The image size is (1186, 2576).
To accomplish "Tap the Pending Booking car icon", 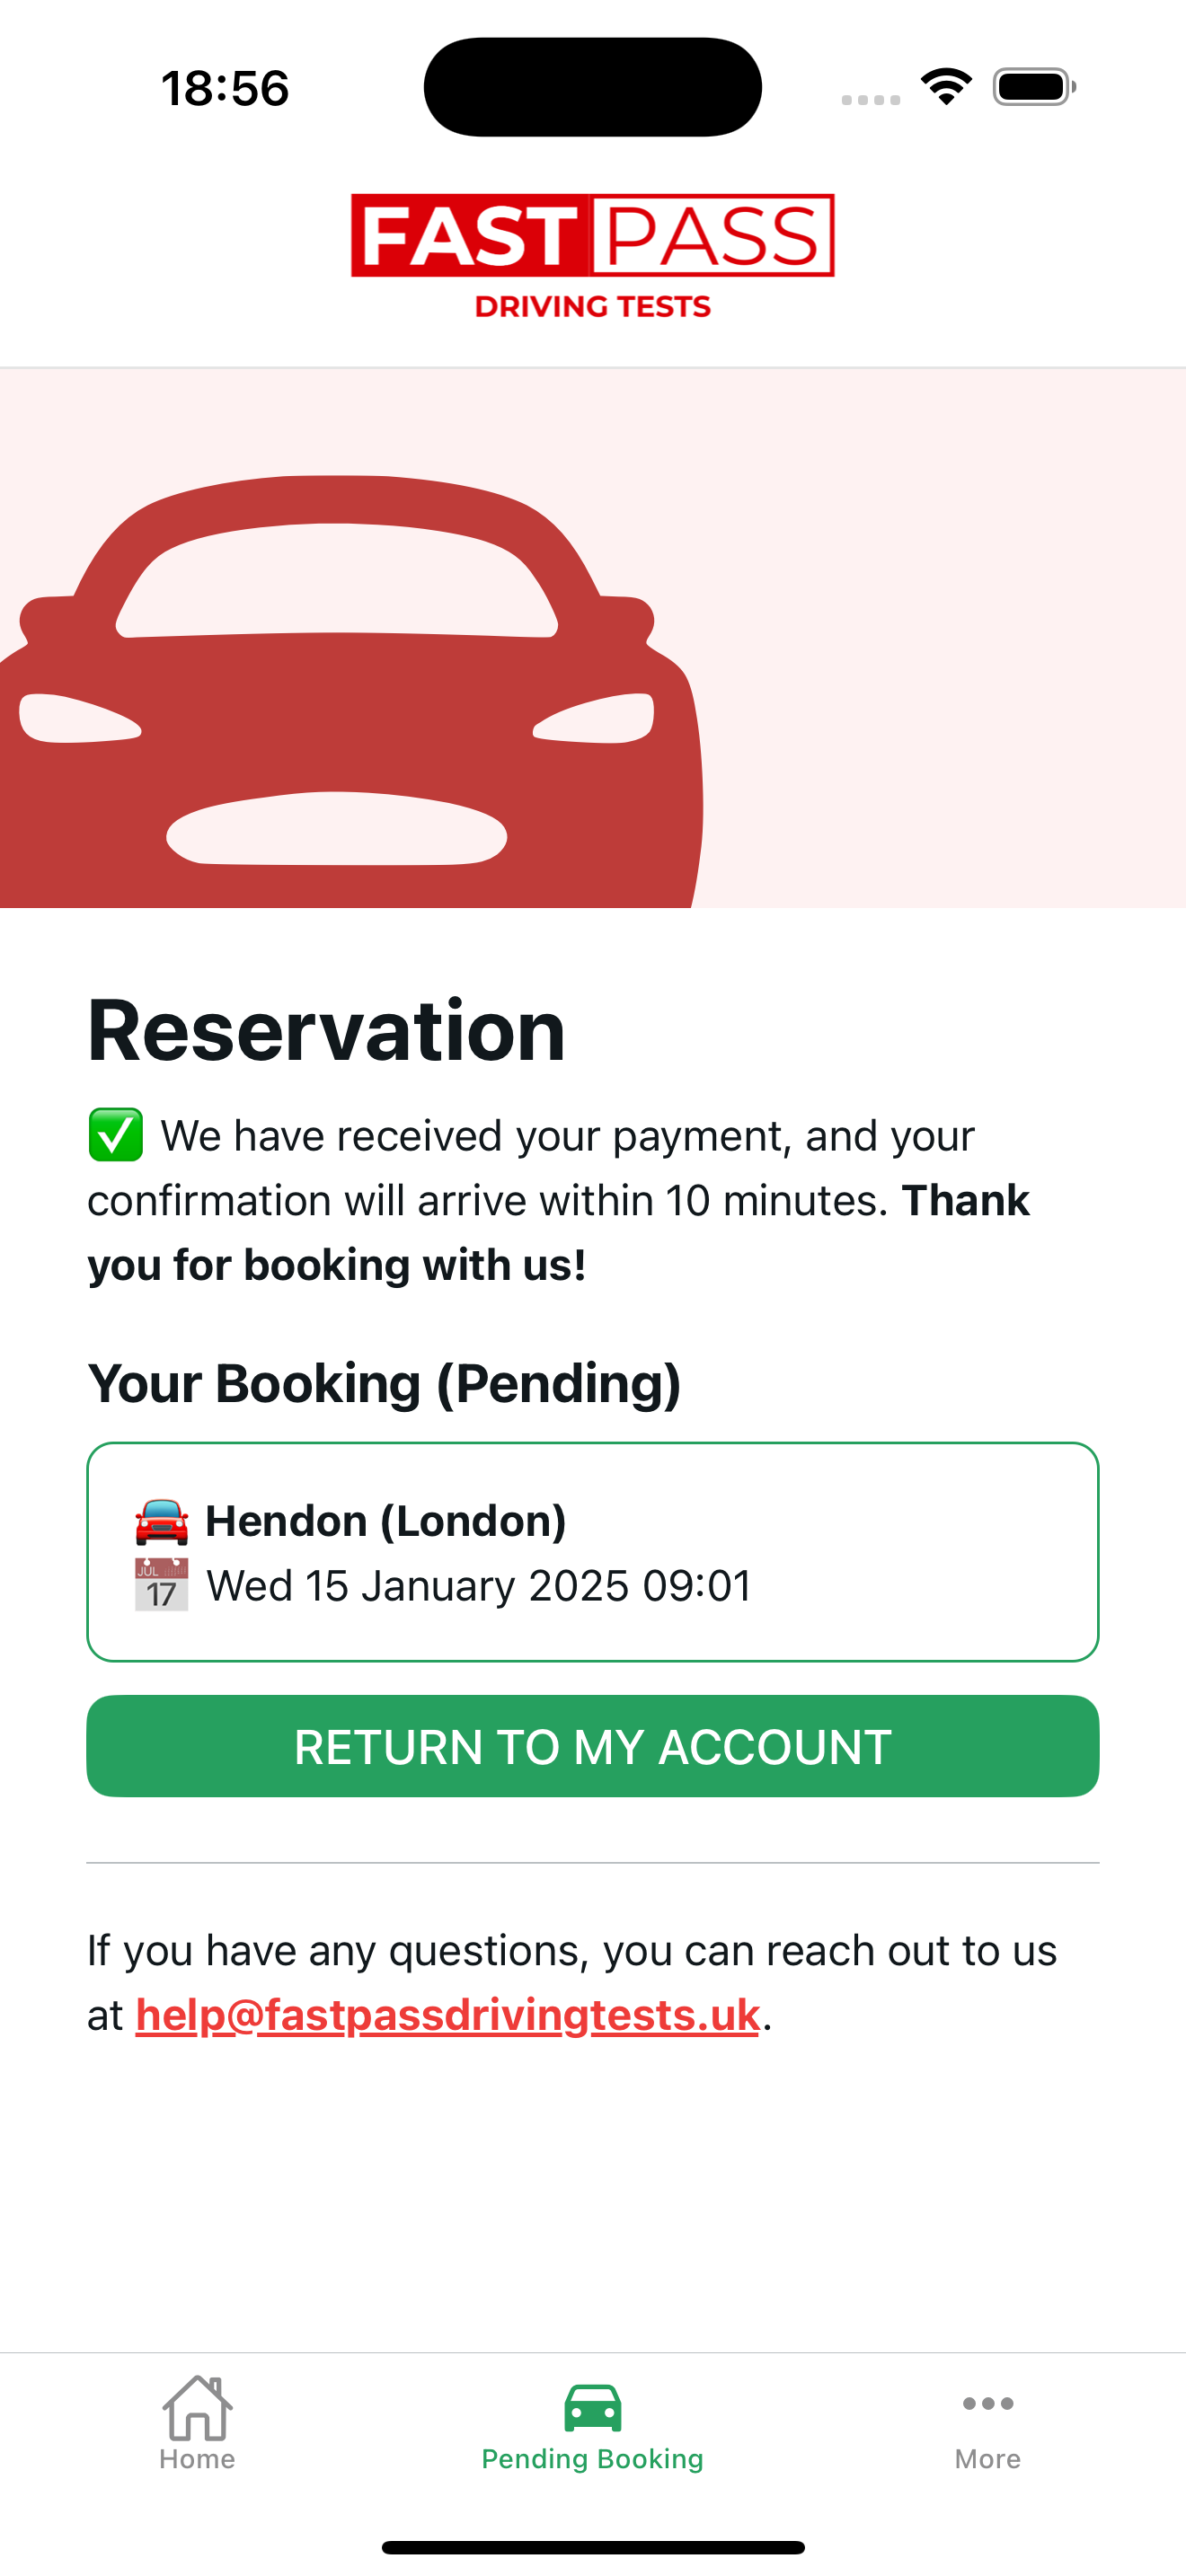I will click(593, 2407).
